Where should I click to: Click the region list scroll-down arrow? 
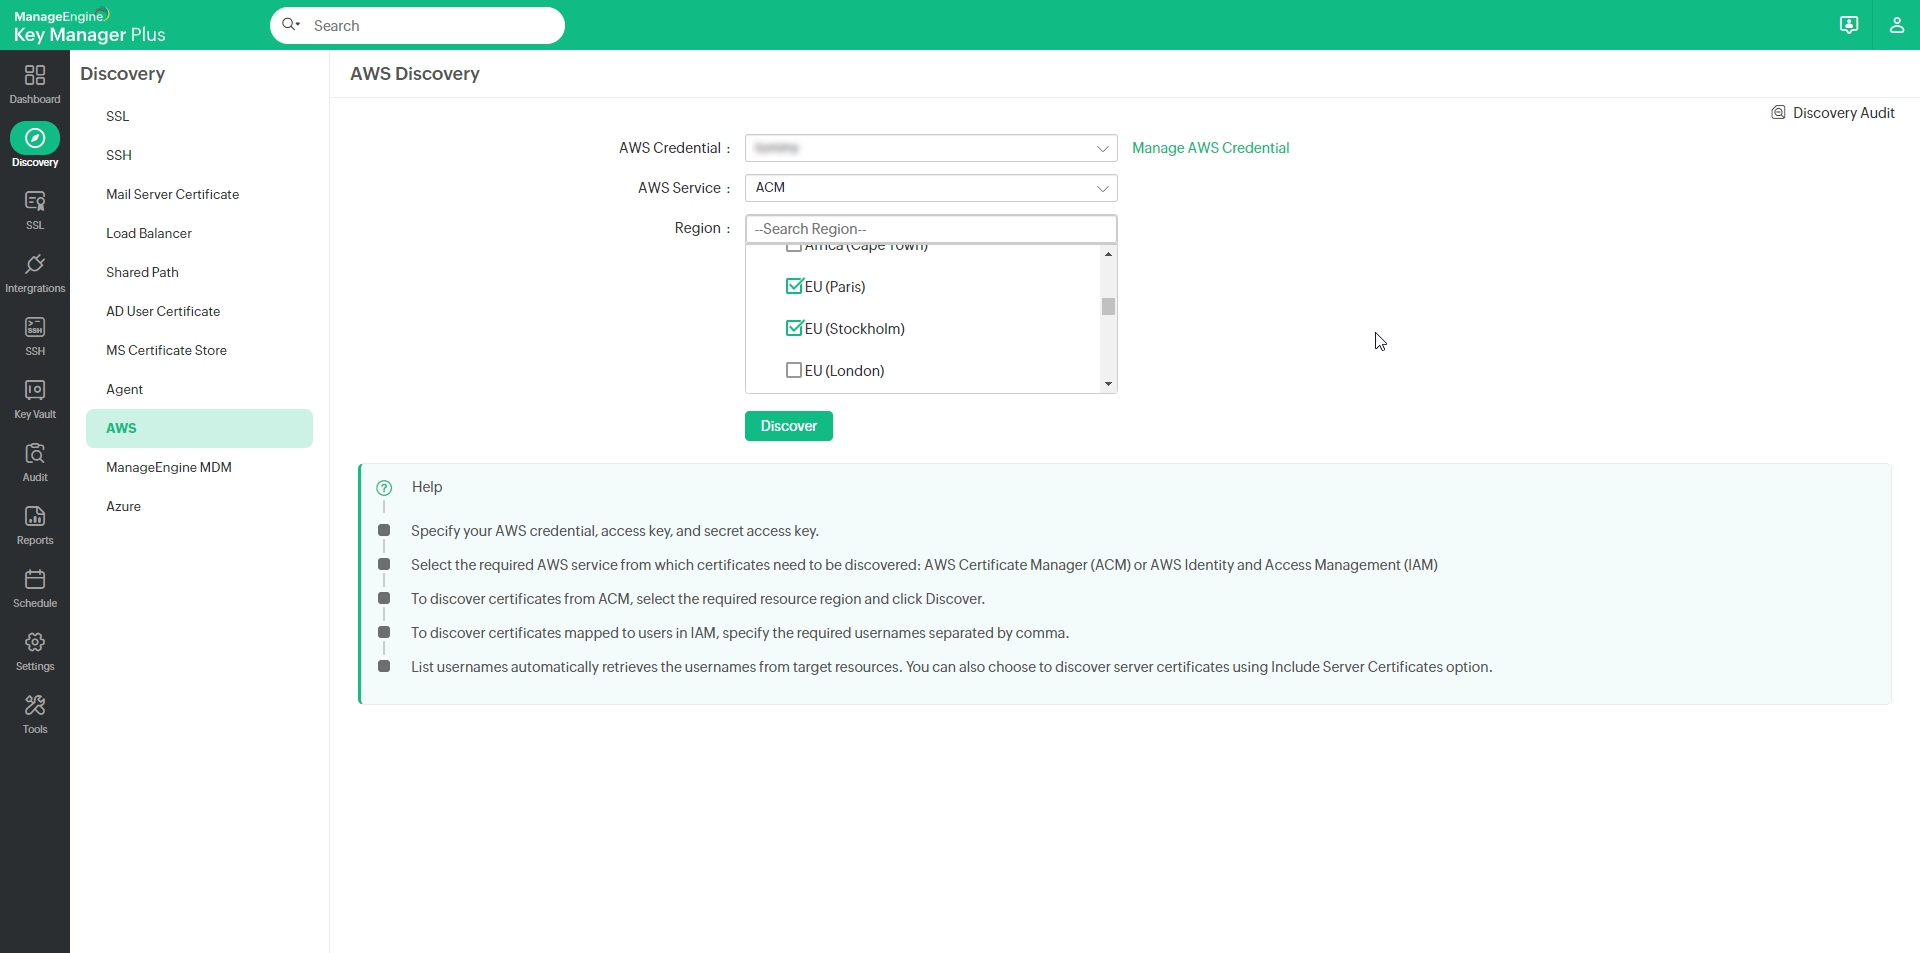[x=1108, y=384]
